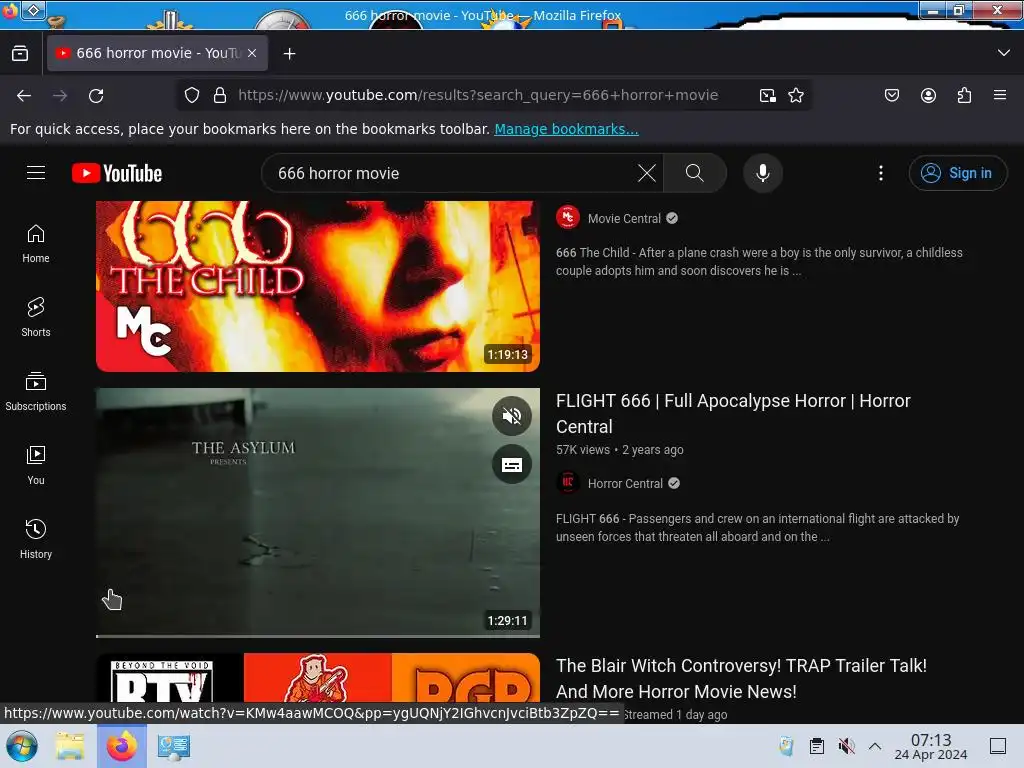Open the clipboard tray icon

click(816, 746)
